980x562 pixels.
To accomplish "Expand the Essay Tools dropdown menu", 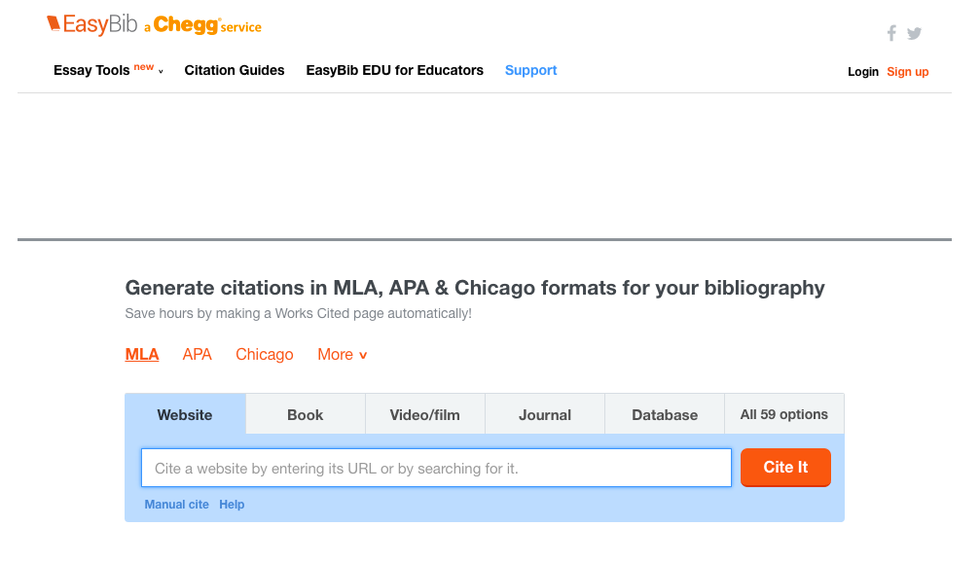I will click(x=108, y=71).
